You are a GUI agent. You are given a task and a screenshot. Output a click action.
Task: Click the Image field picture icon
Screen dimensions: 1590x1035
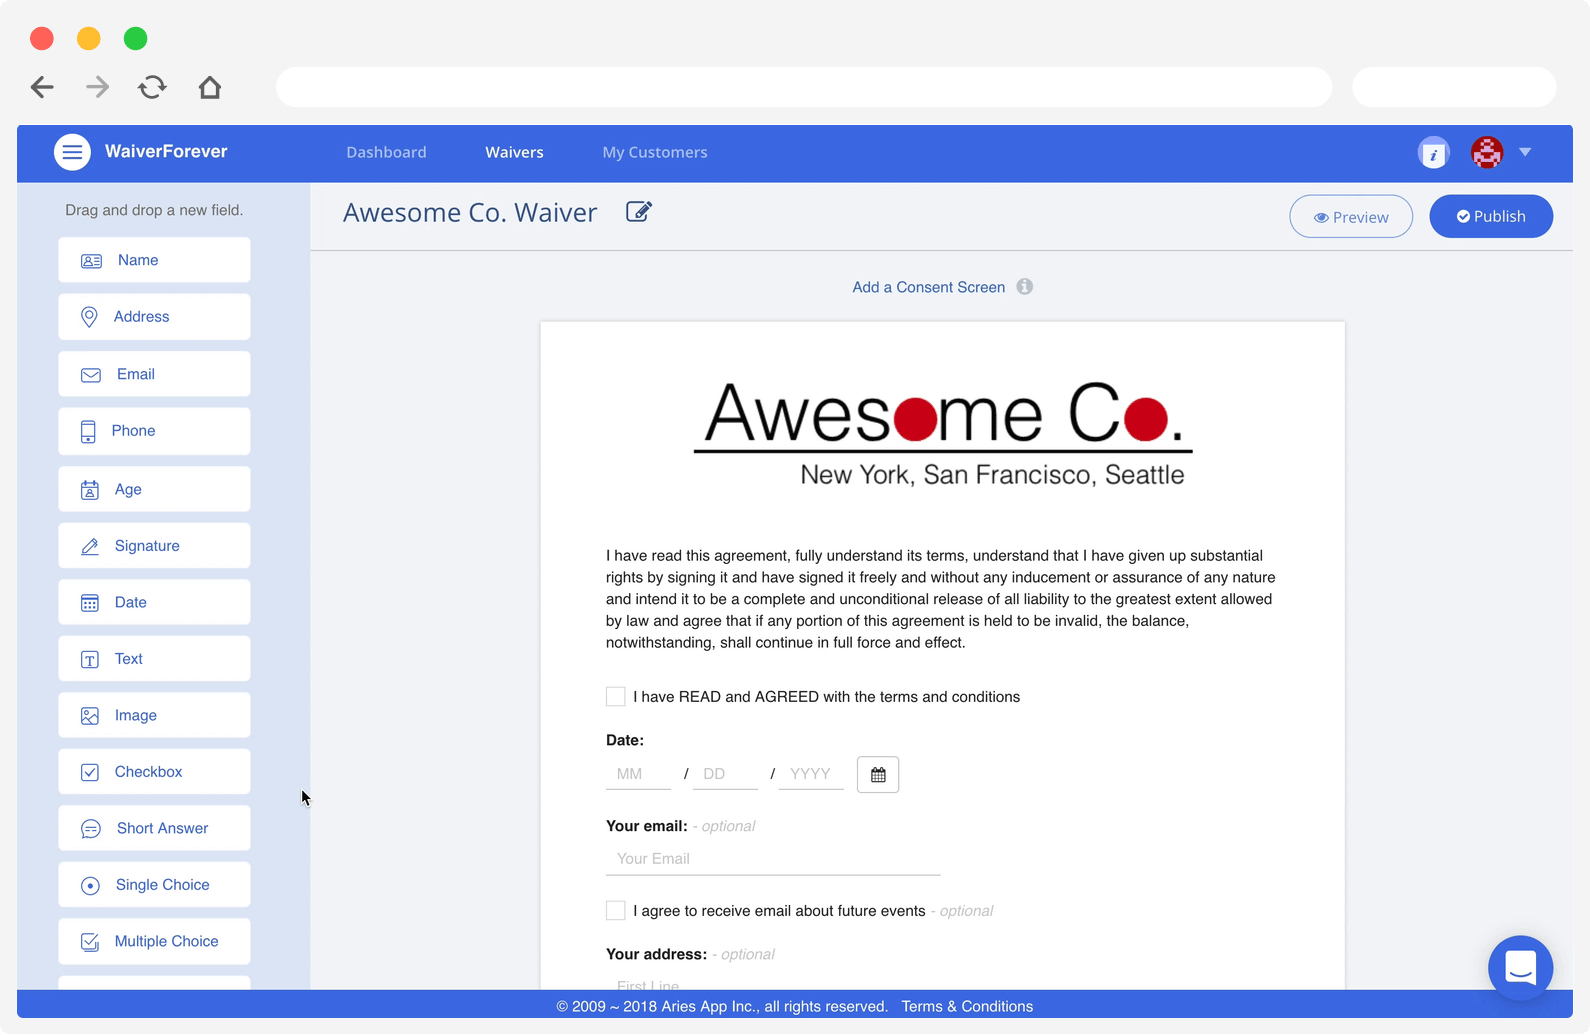[x=90, y=716]
